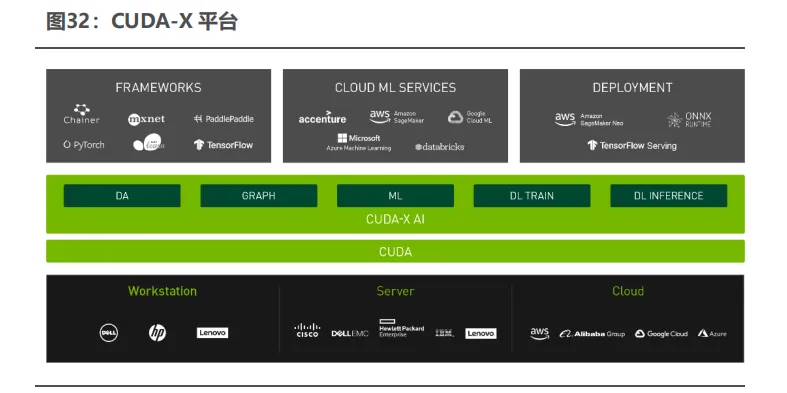
Task: Click the Google Cloud ML logo
Action: coord(470,117)
